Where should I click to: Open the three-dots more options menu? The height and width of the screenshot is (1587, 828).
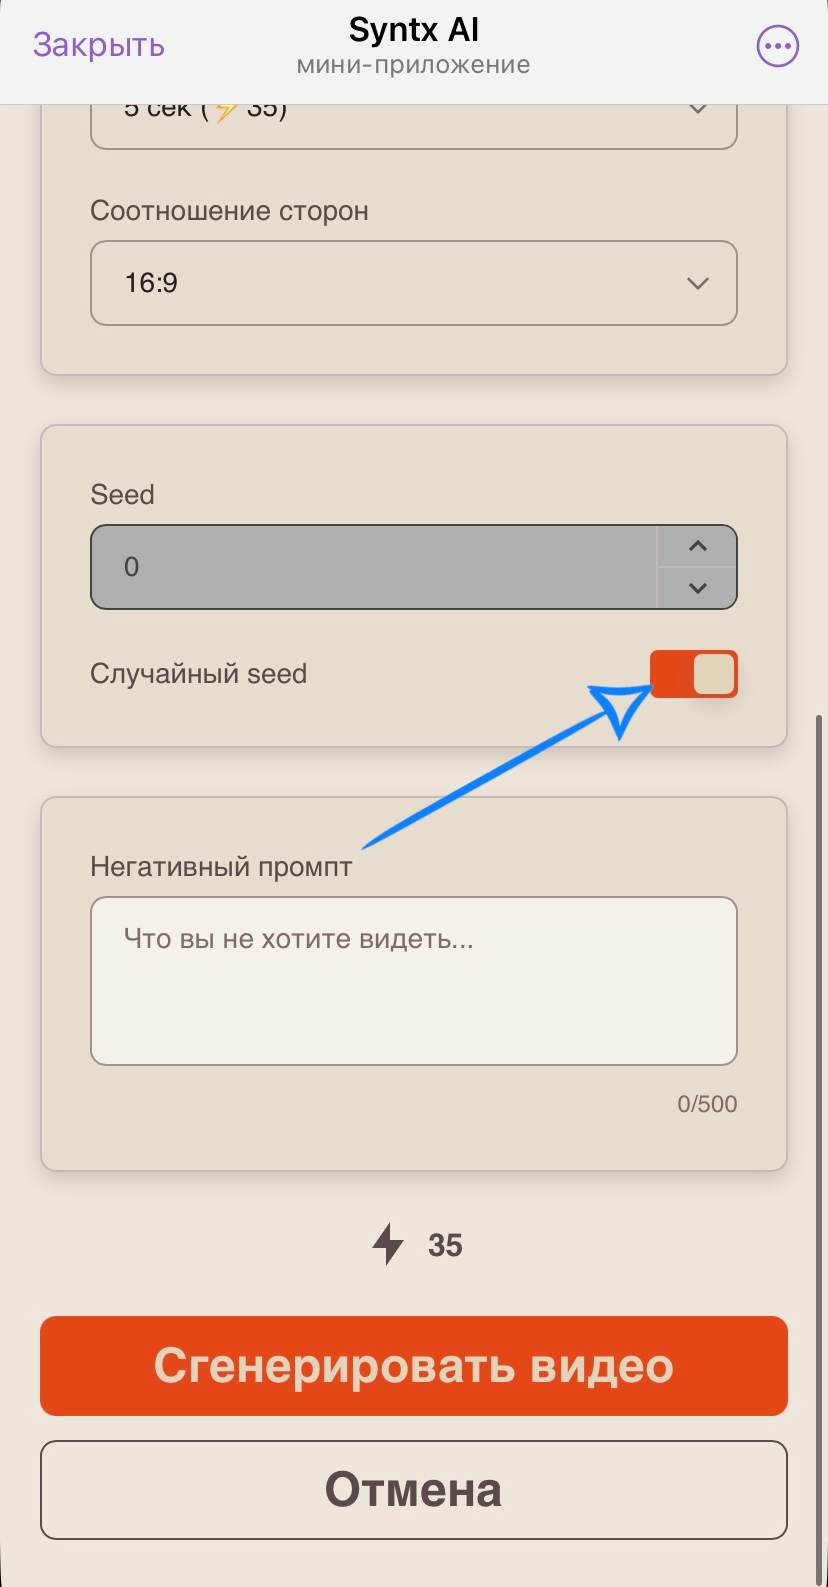tap(777, 46)
